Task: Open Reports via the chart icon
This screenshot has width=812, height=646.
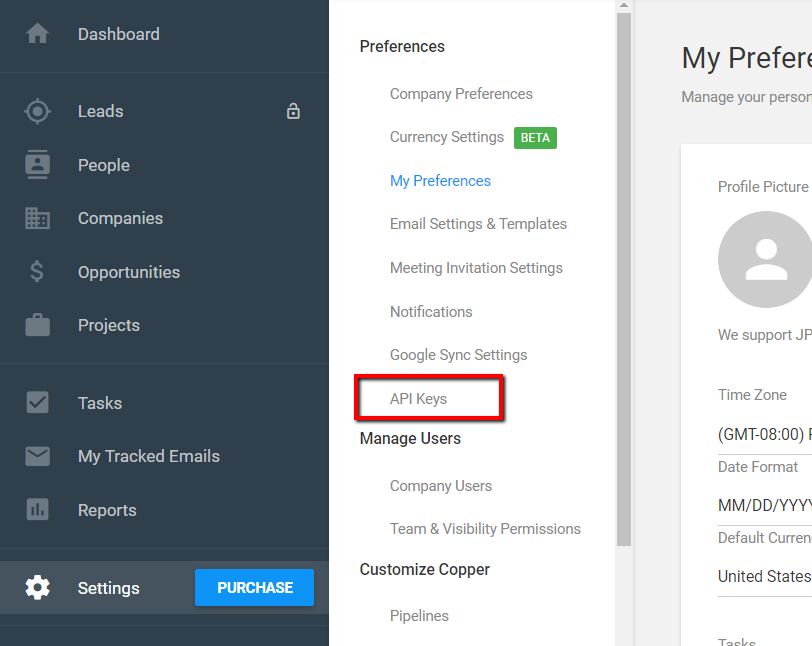Action: tap(37, 509)
